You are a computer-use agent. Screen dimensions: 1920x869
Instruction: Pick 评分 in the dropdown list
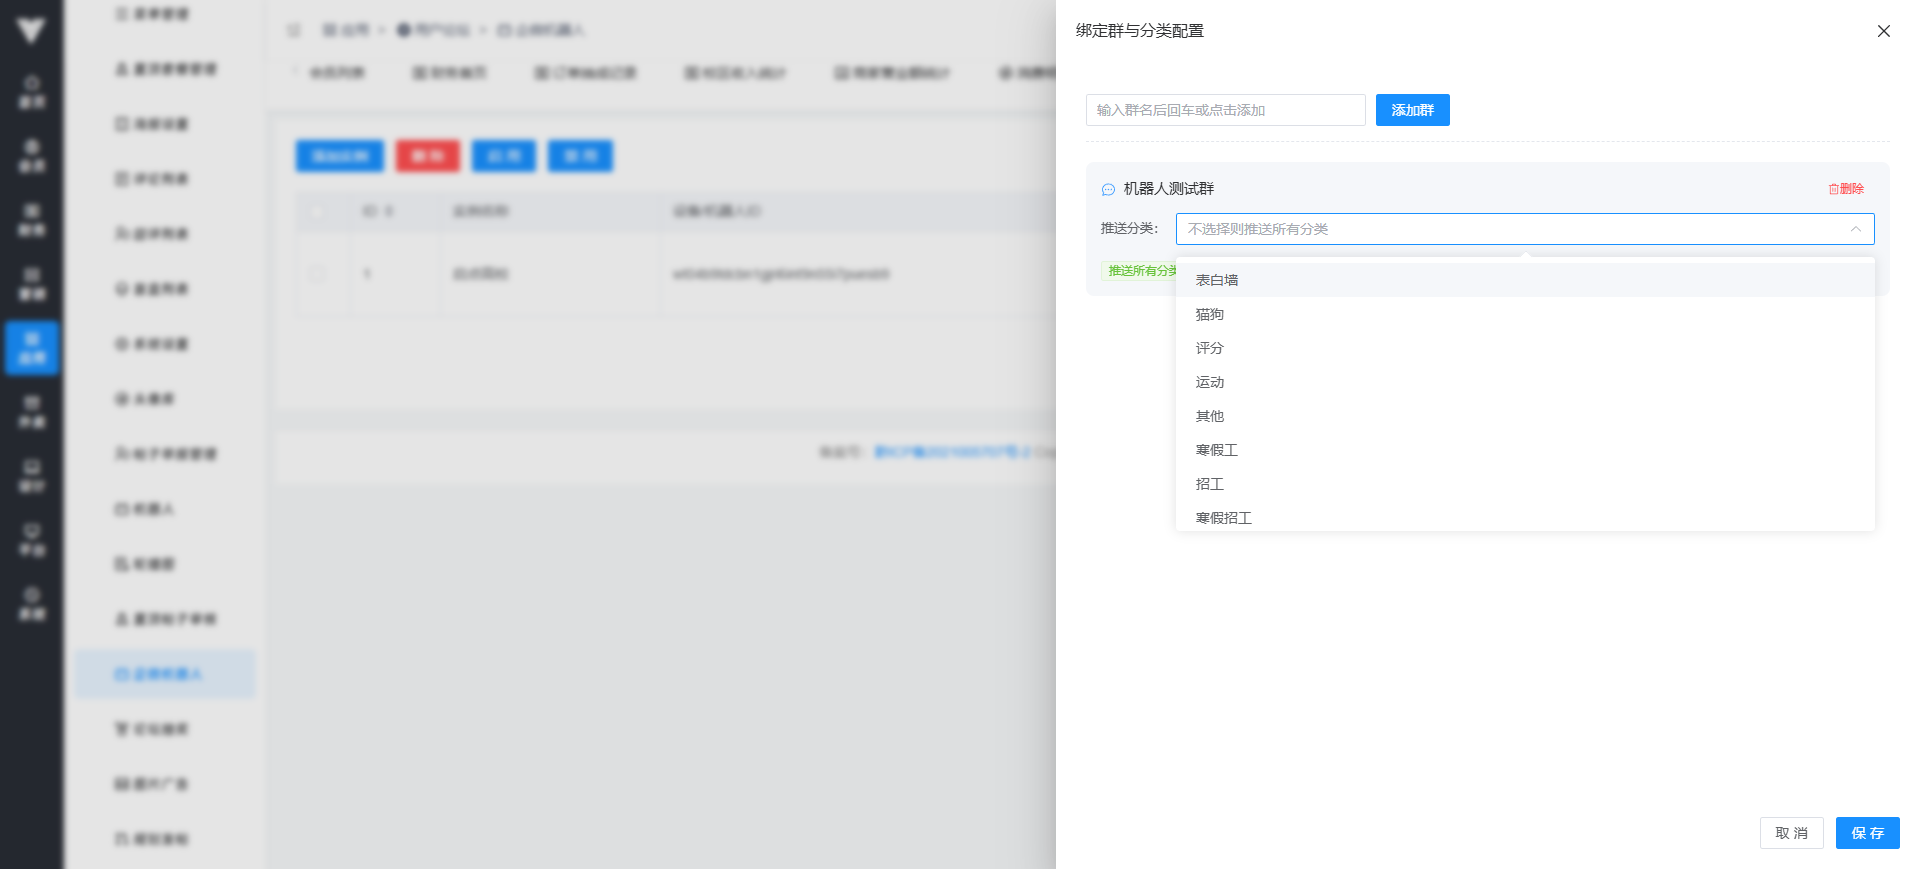click(1210, 348)
